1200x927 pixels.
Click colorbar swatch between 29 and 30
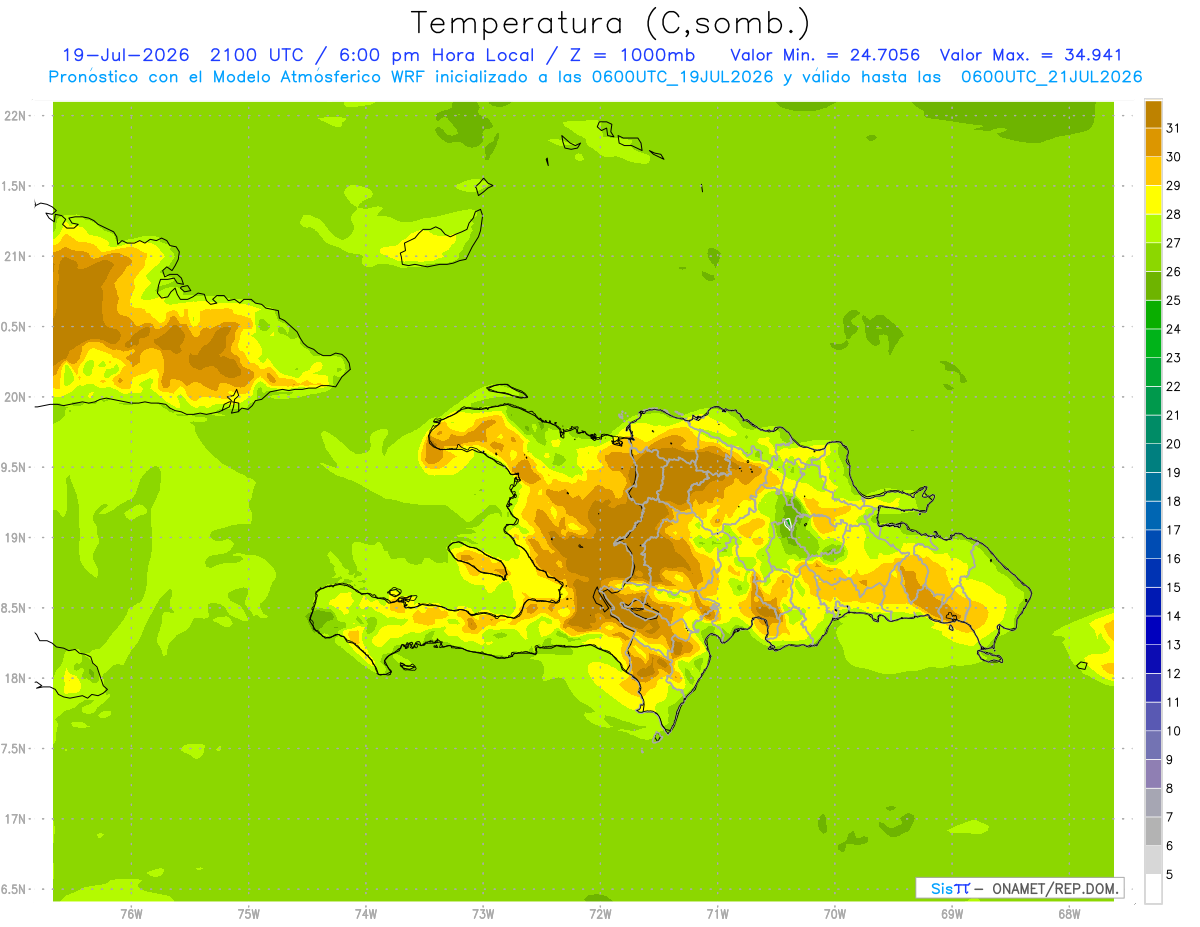[x=1153, y=171]
